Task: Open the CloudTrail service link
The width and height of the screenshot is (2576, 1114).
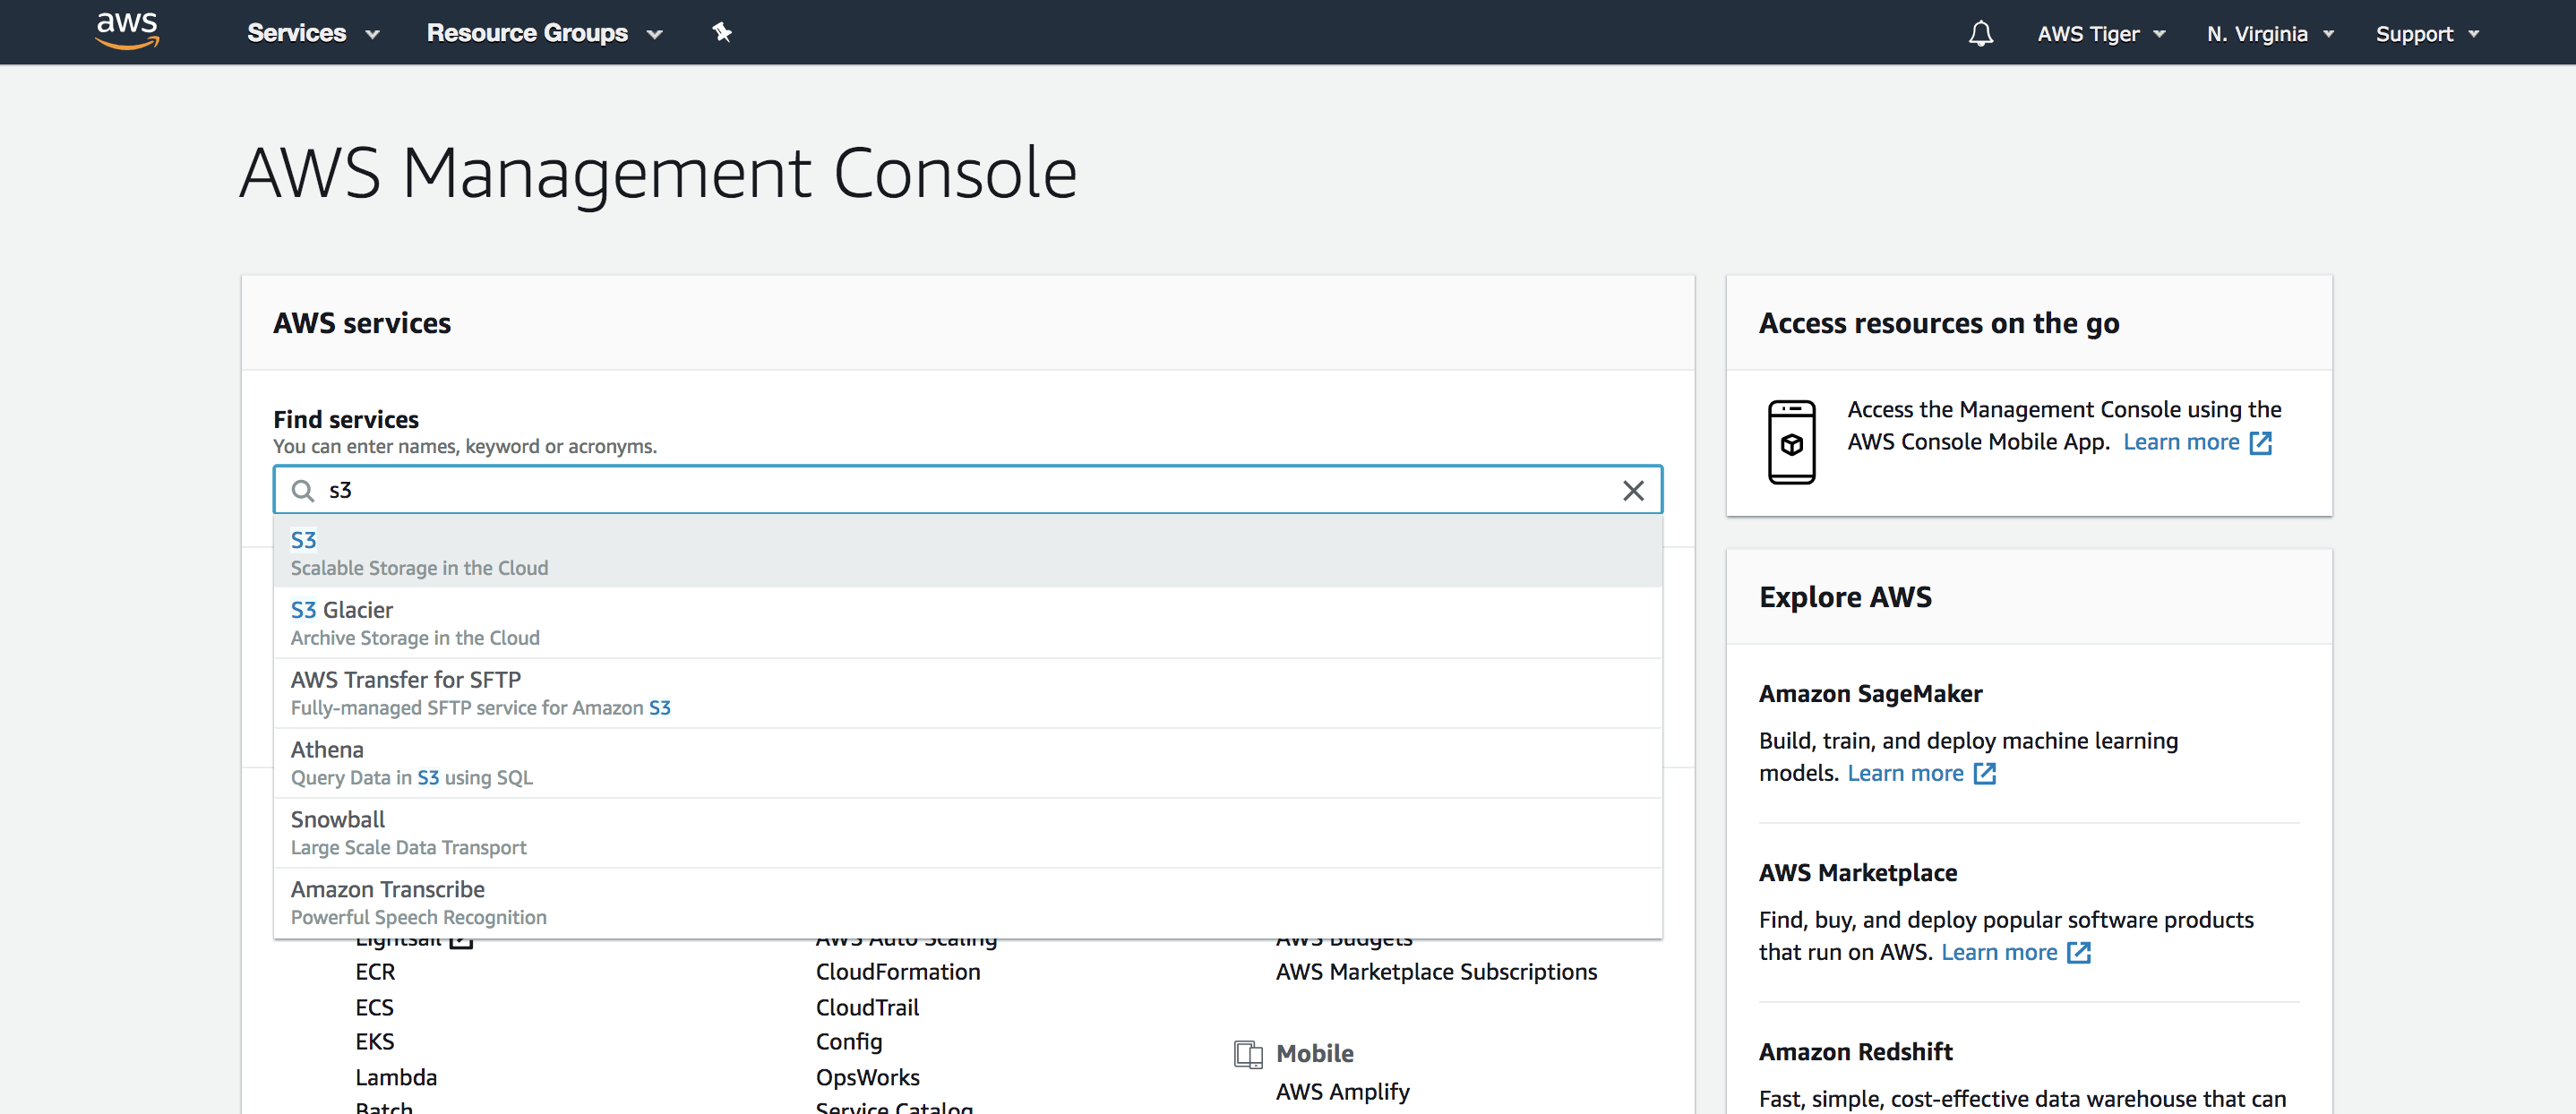Action: pos(867,1007)
